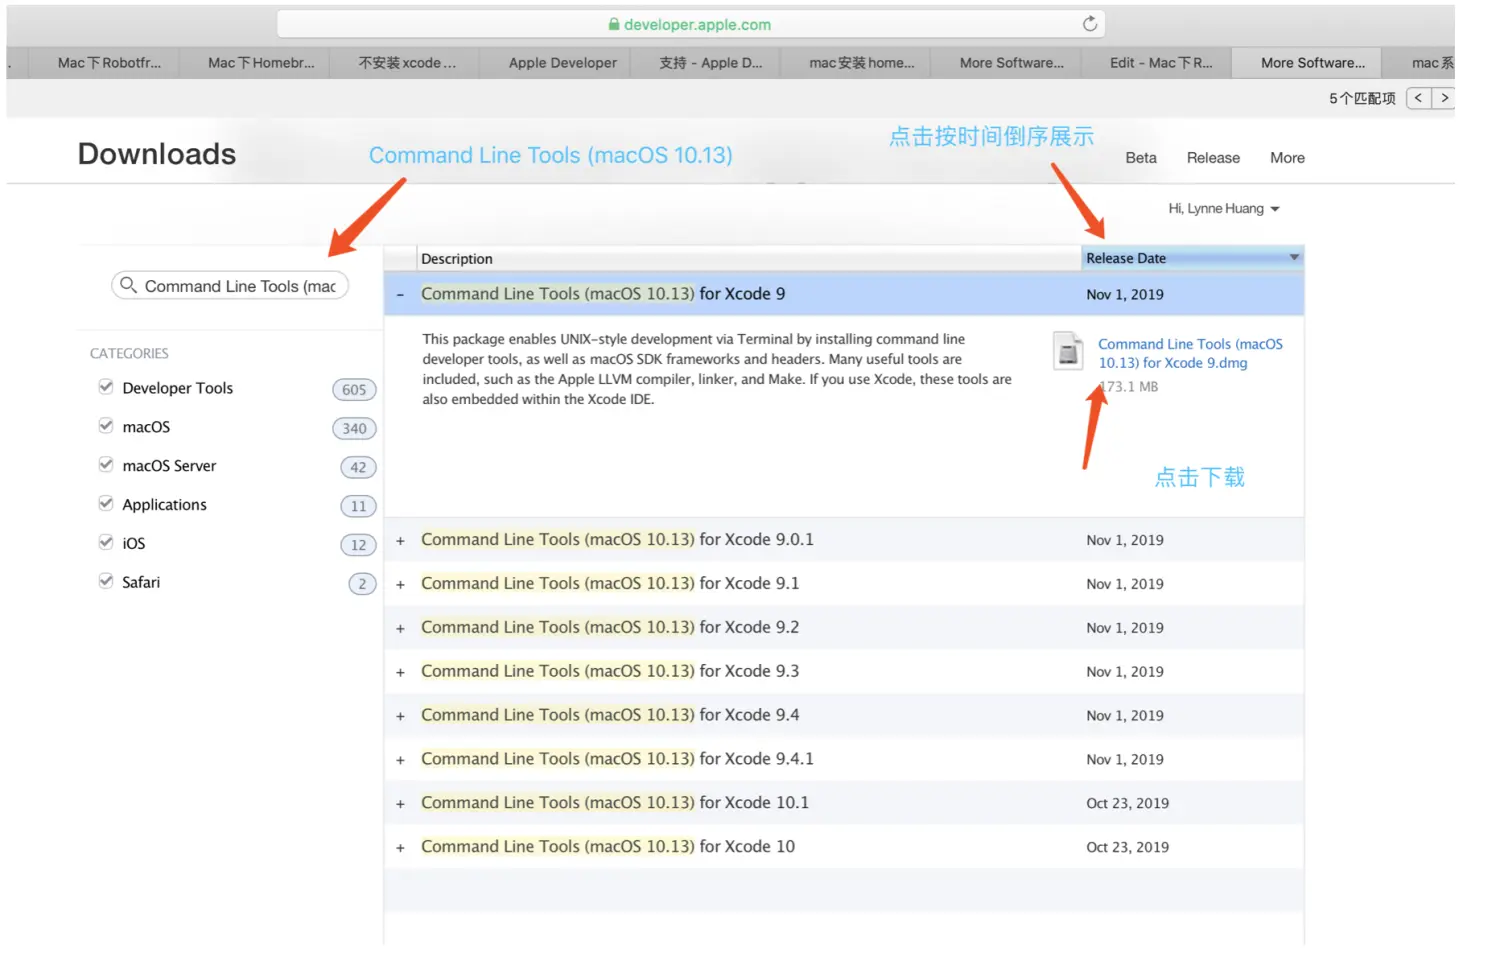Viewport: 1500px width, 961px height.
Task: Download Command Line Tools for Xcode 9.dmg
Action: 1190,353
